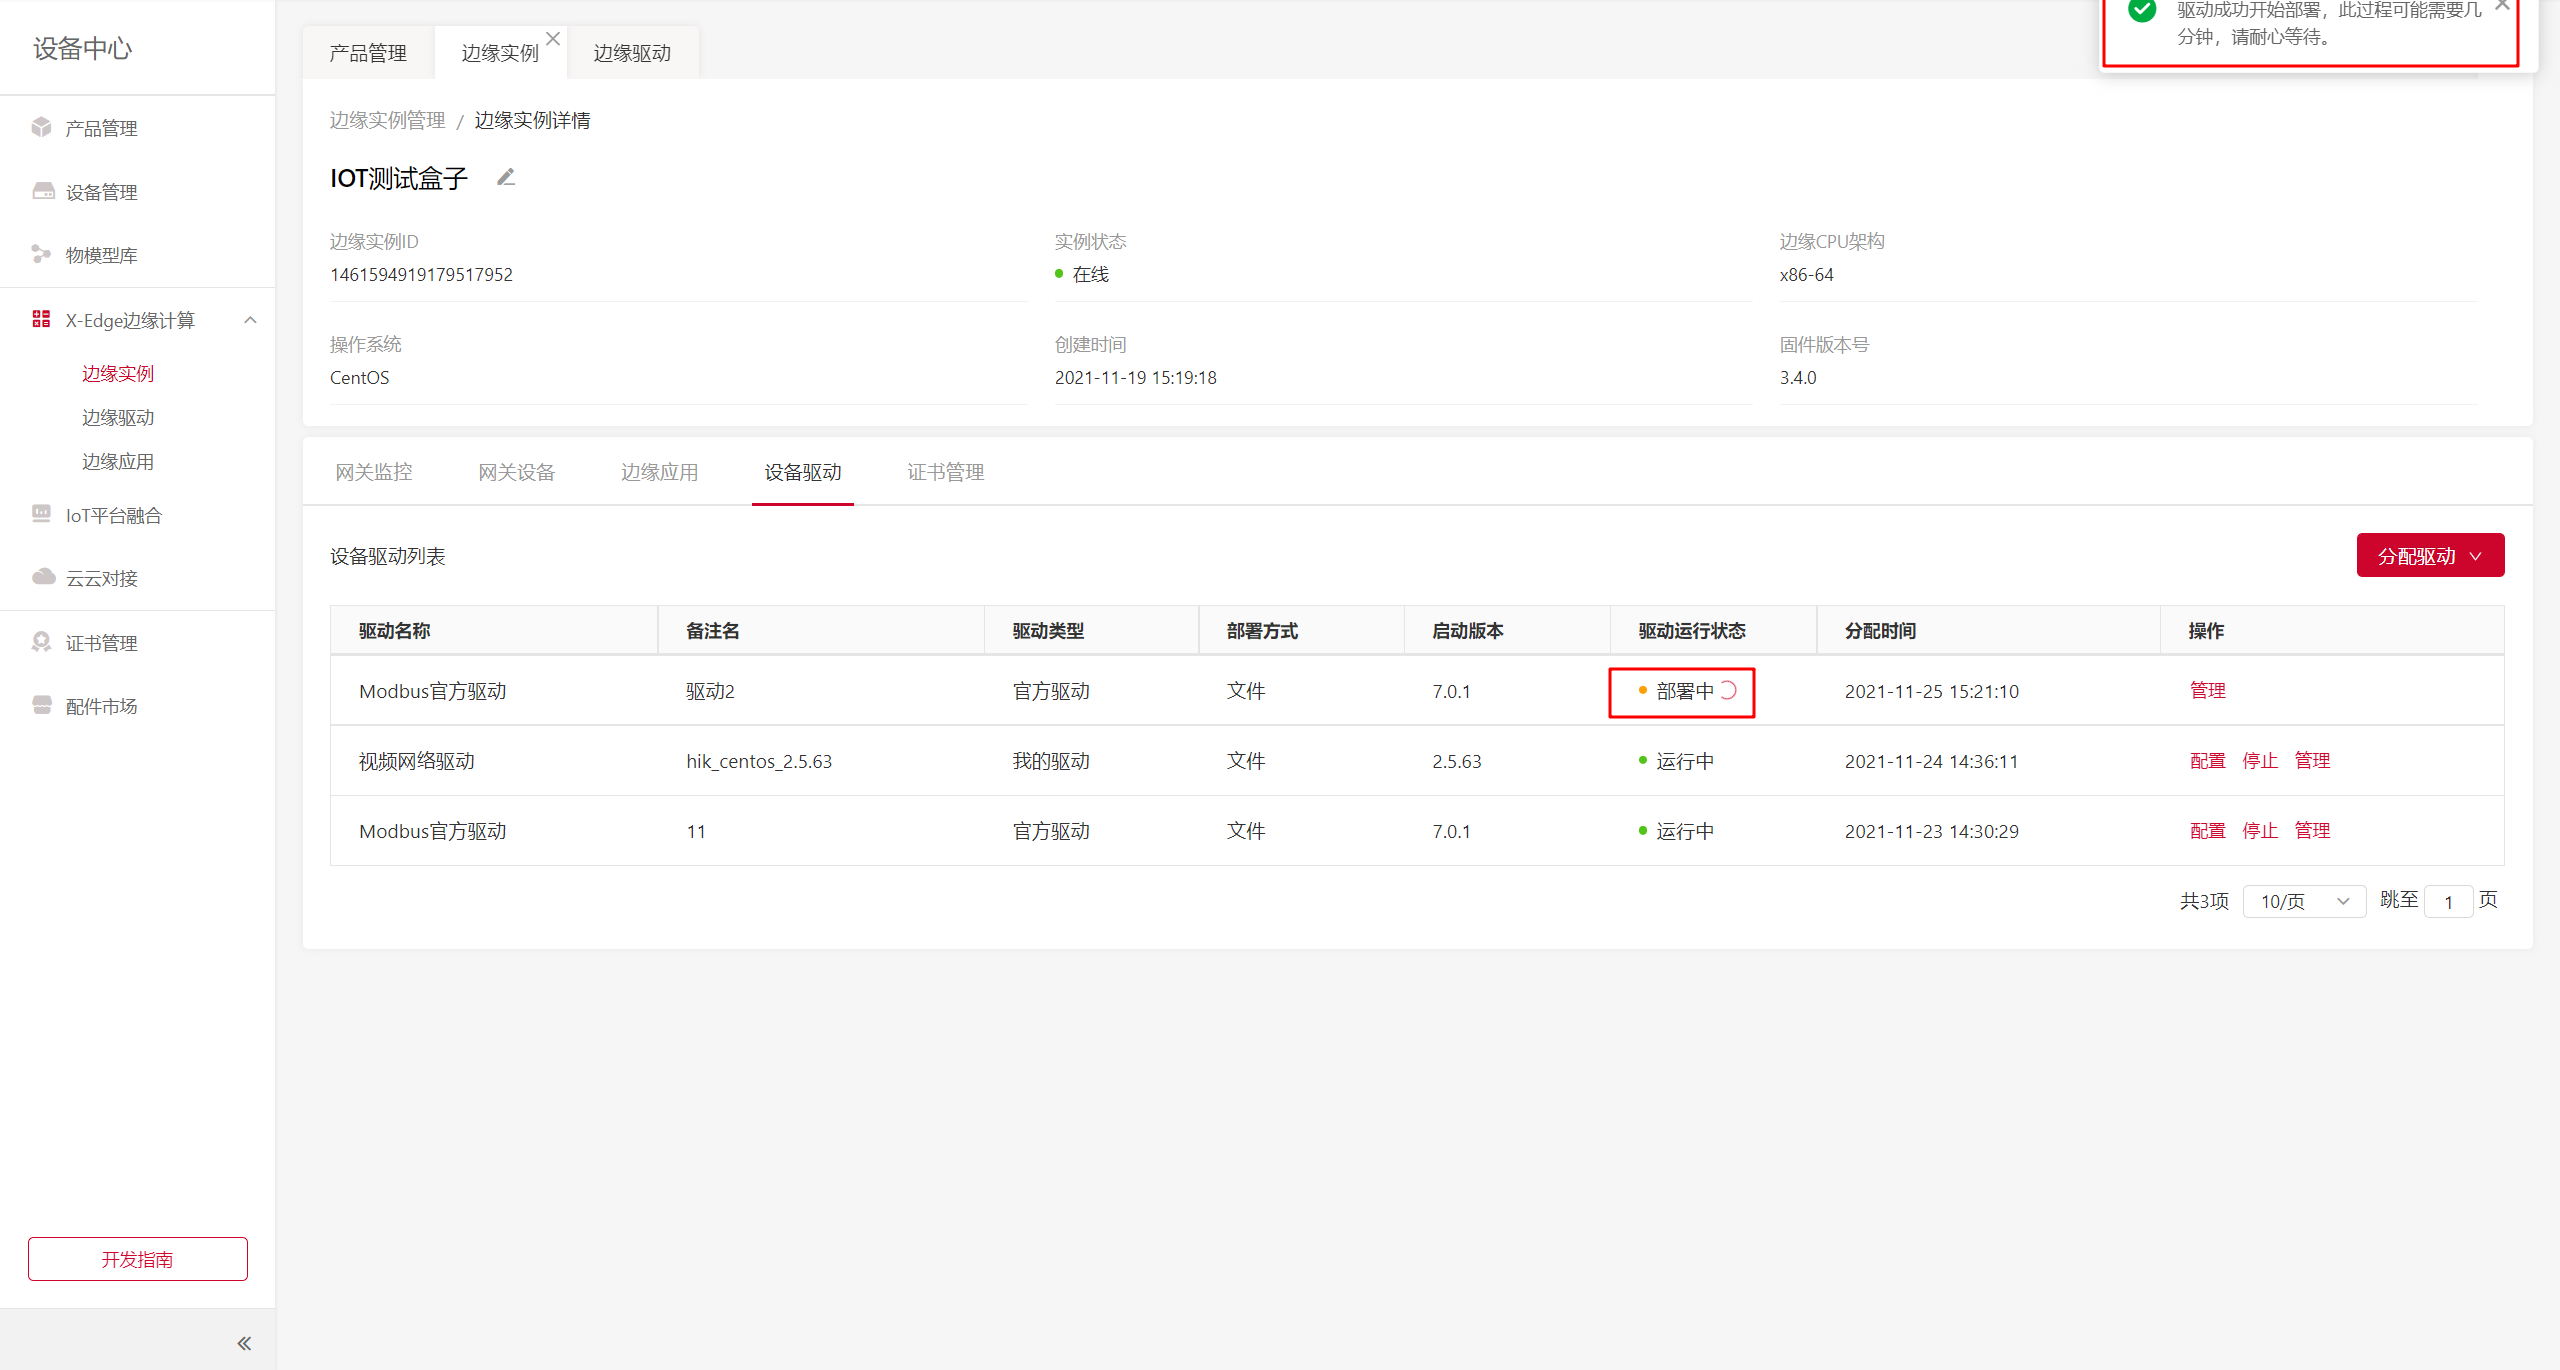Collapse the X-Edge边缘计算 menu group

[x=250, y=320]
